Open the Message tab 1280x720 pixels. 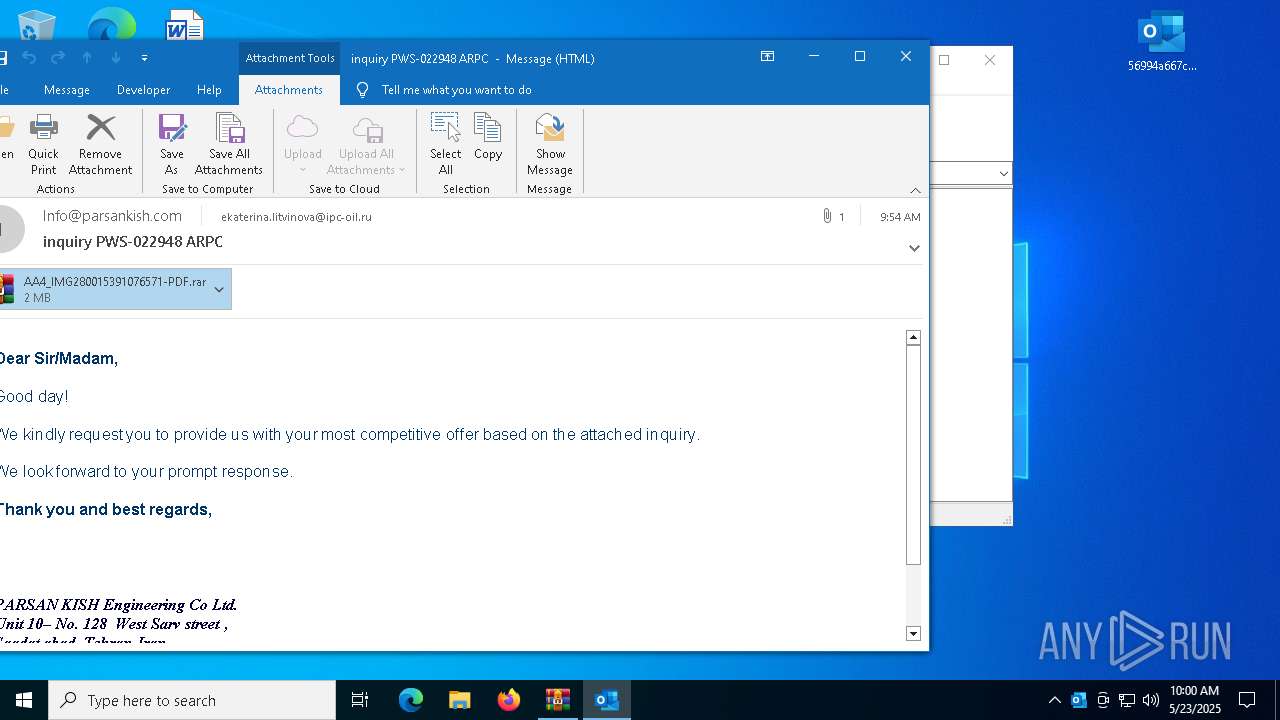click(67, 90)
